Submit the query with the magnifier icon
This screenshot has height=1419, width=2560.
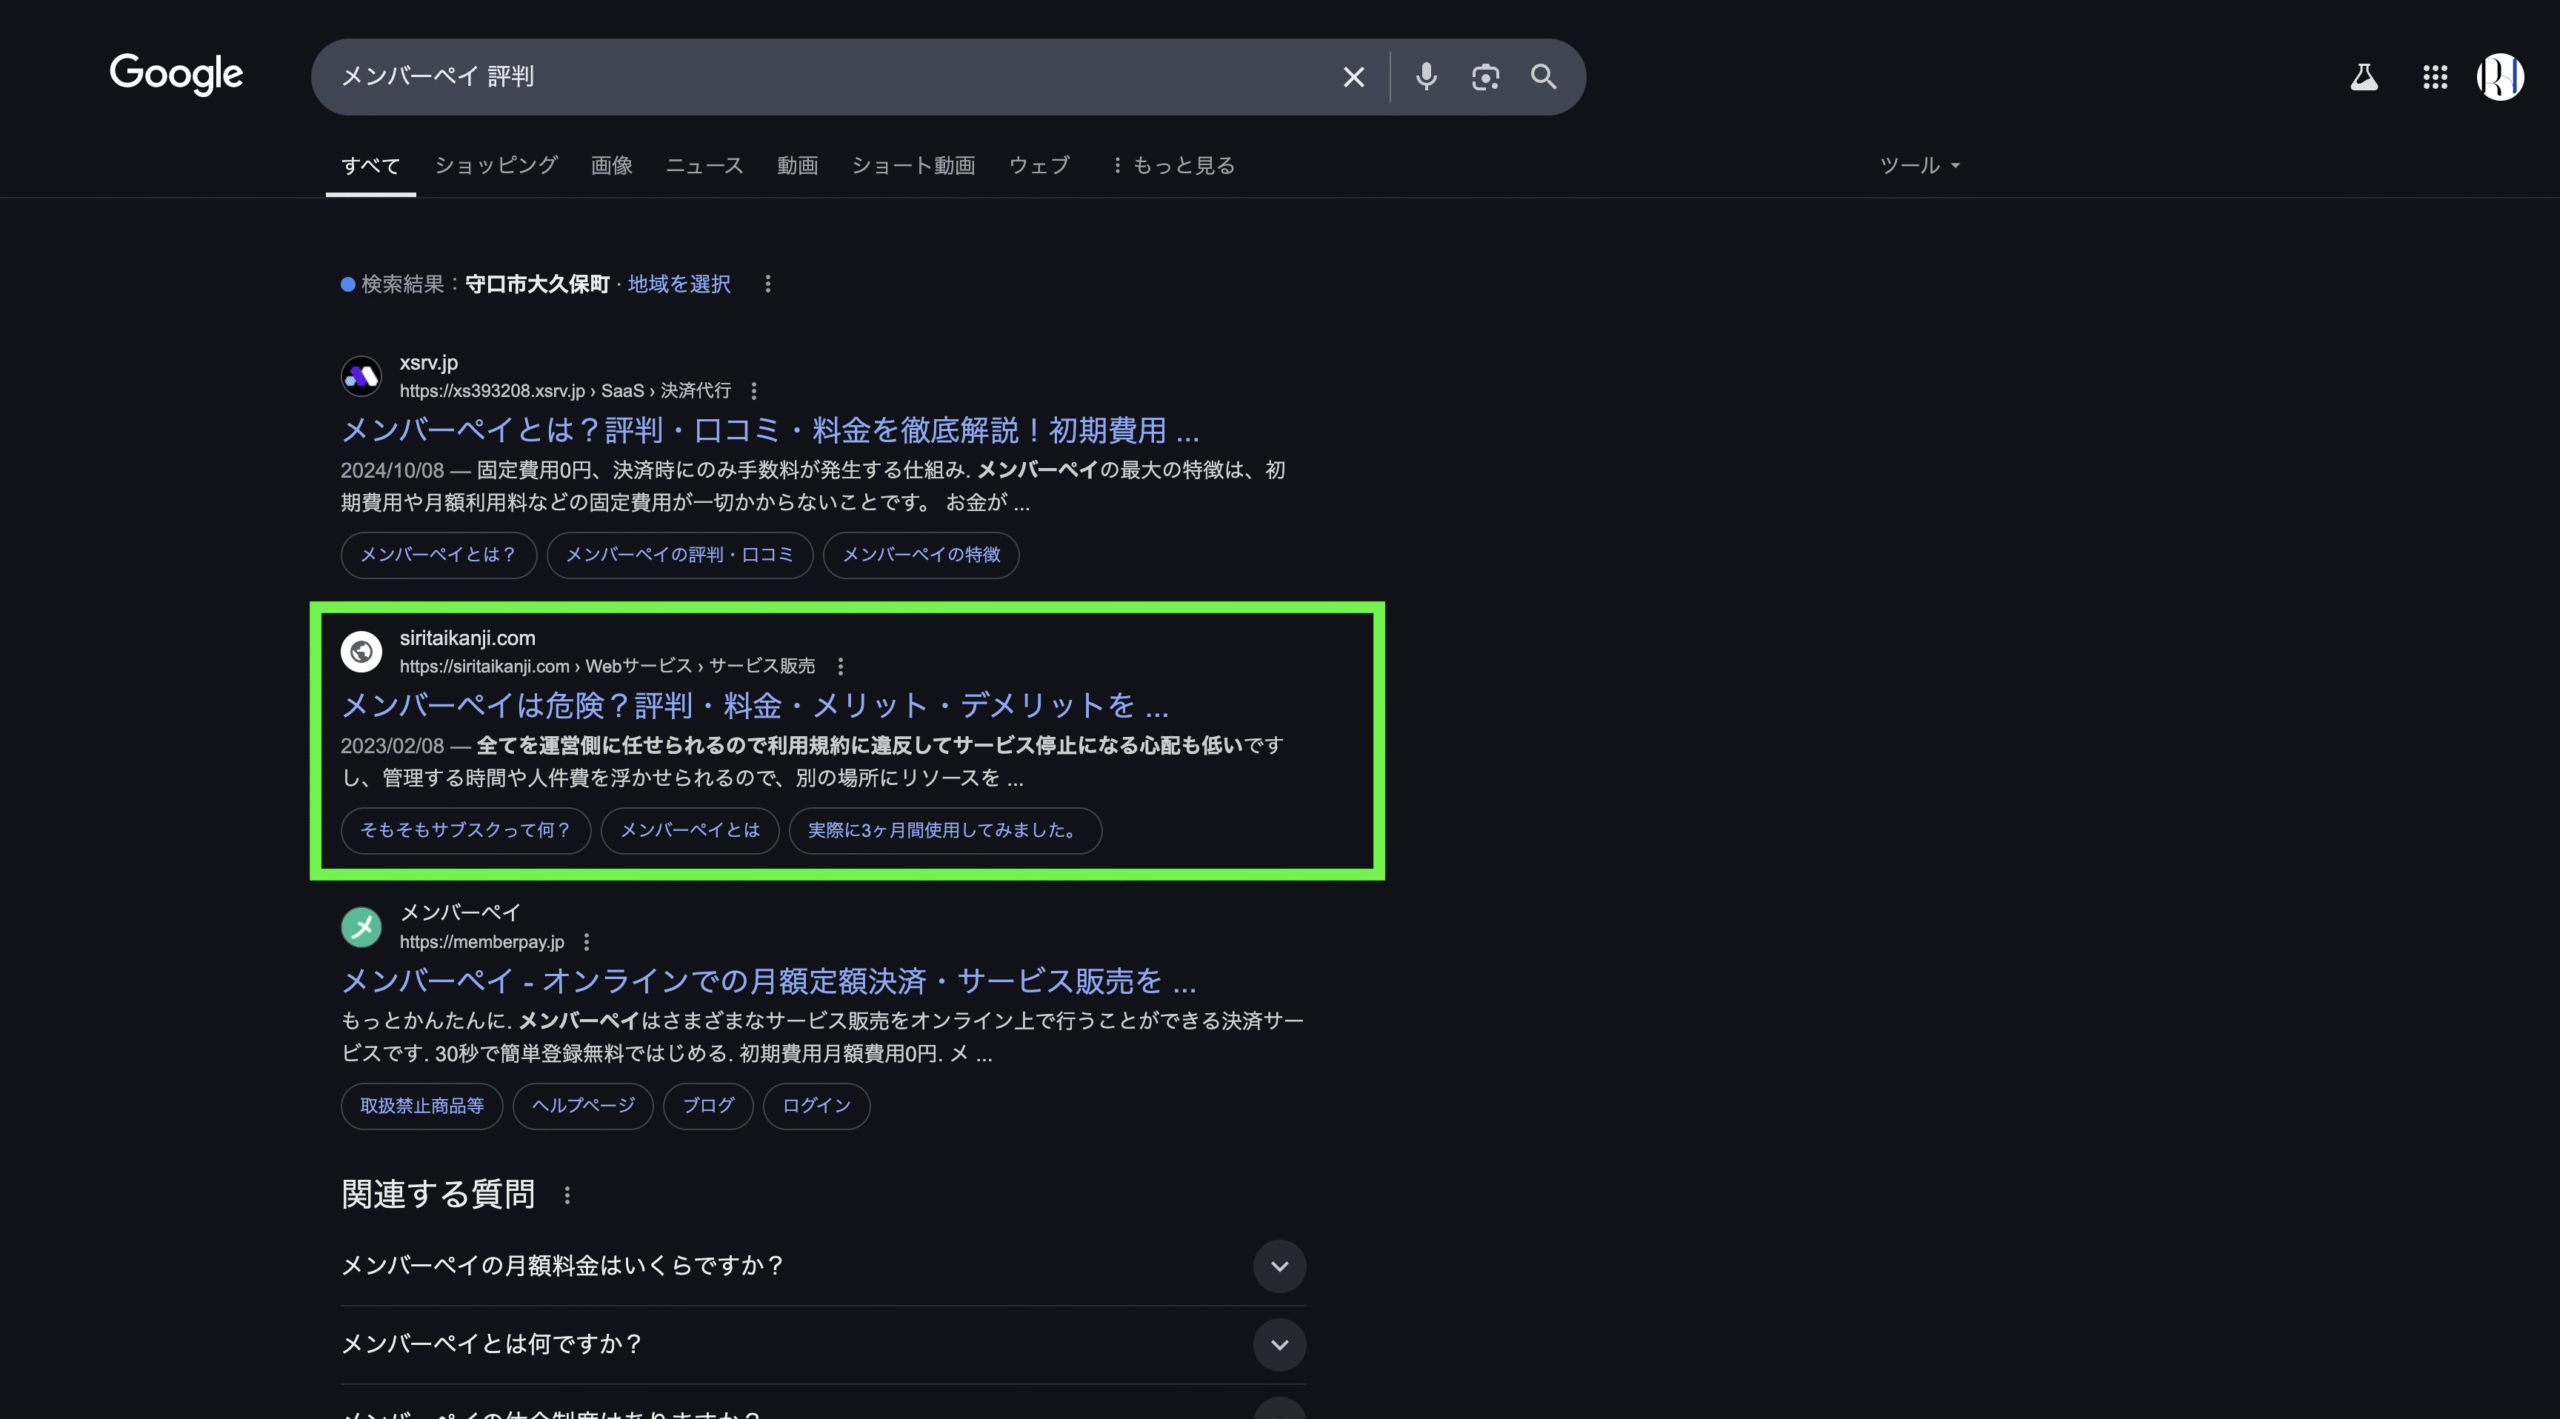pos(1543,77)
